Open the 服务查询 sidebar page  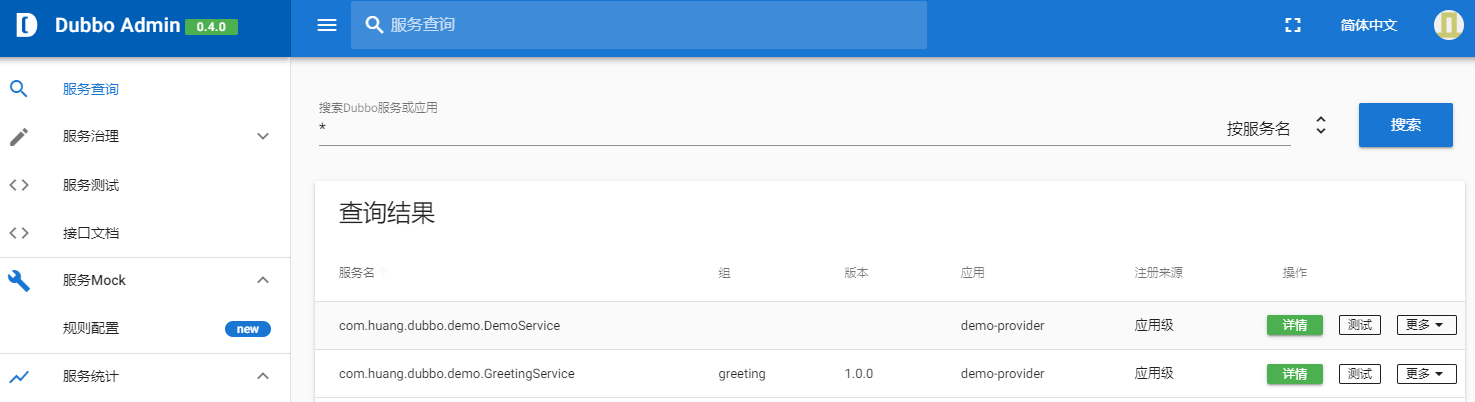pos(91,89)
